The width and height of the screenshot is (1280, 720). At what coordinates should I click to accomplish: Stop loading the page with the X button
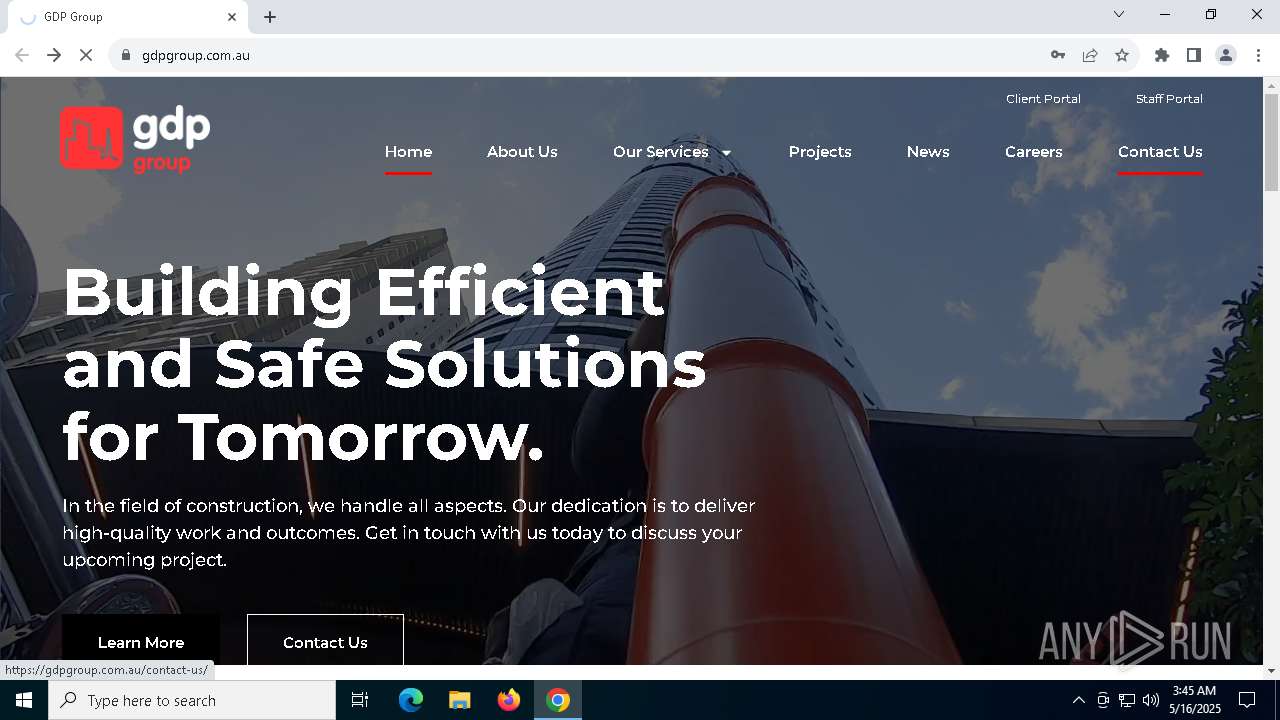click(x=86, y=55)
